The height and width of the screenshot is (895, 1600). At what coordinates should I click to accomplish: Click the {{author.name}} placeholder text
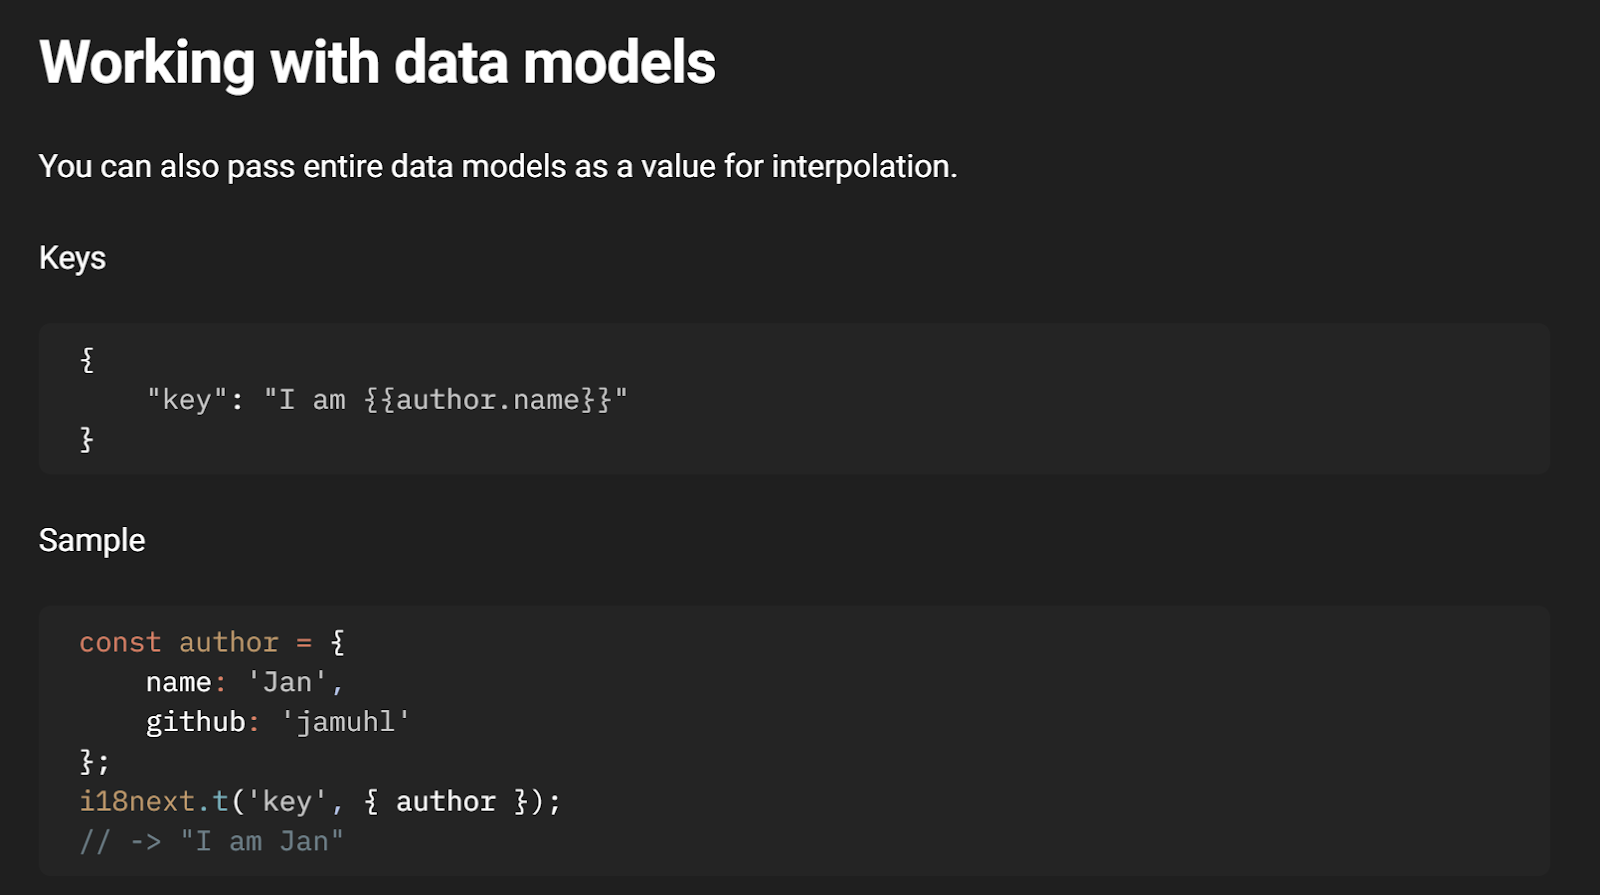[487, 400]
